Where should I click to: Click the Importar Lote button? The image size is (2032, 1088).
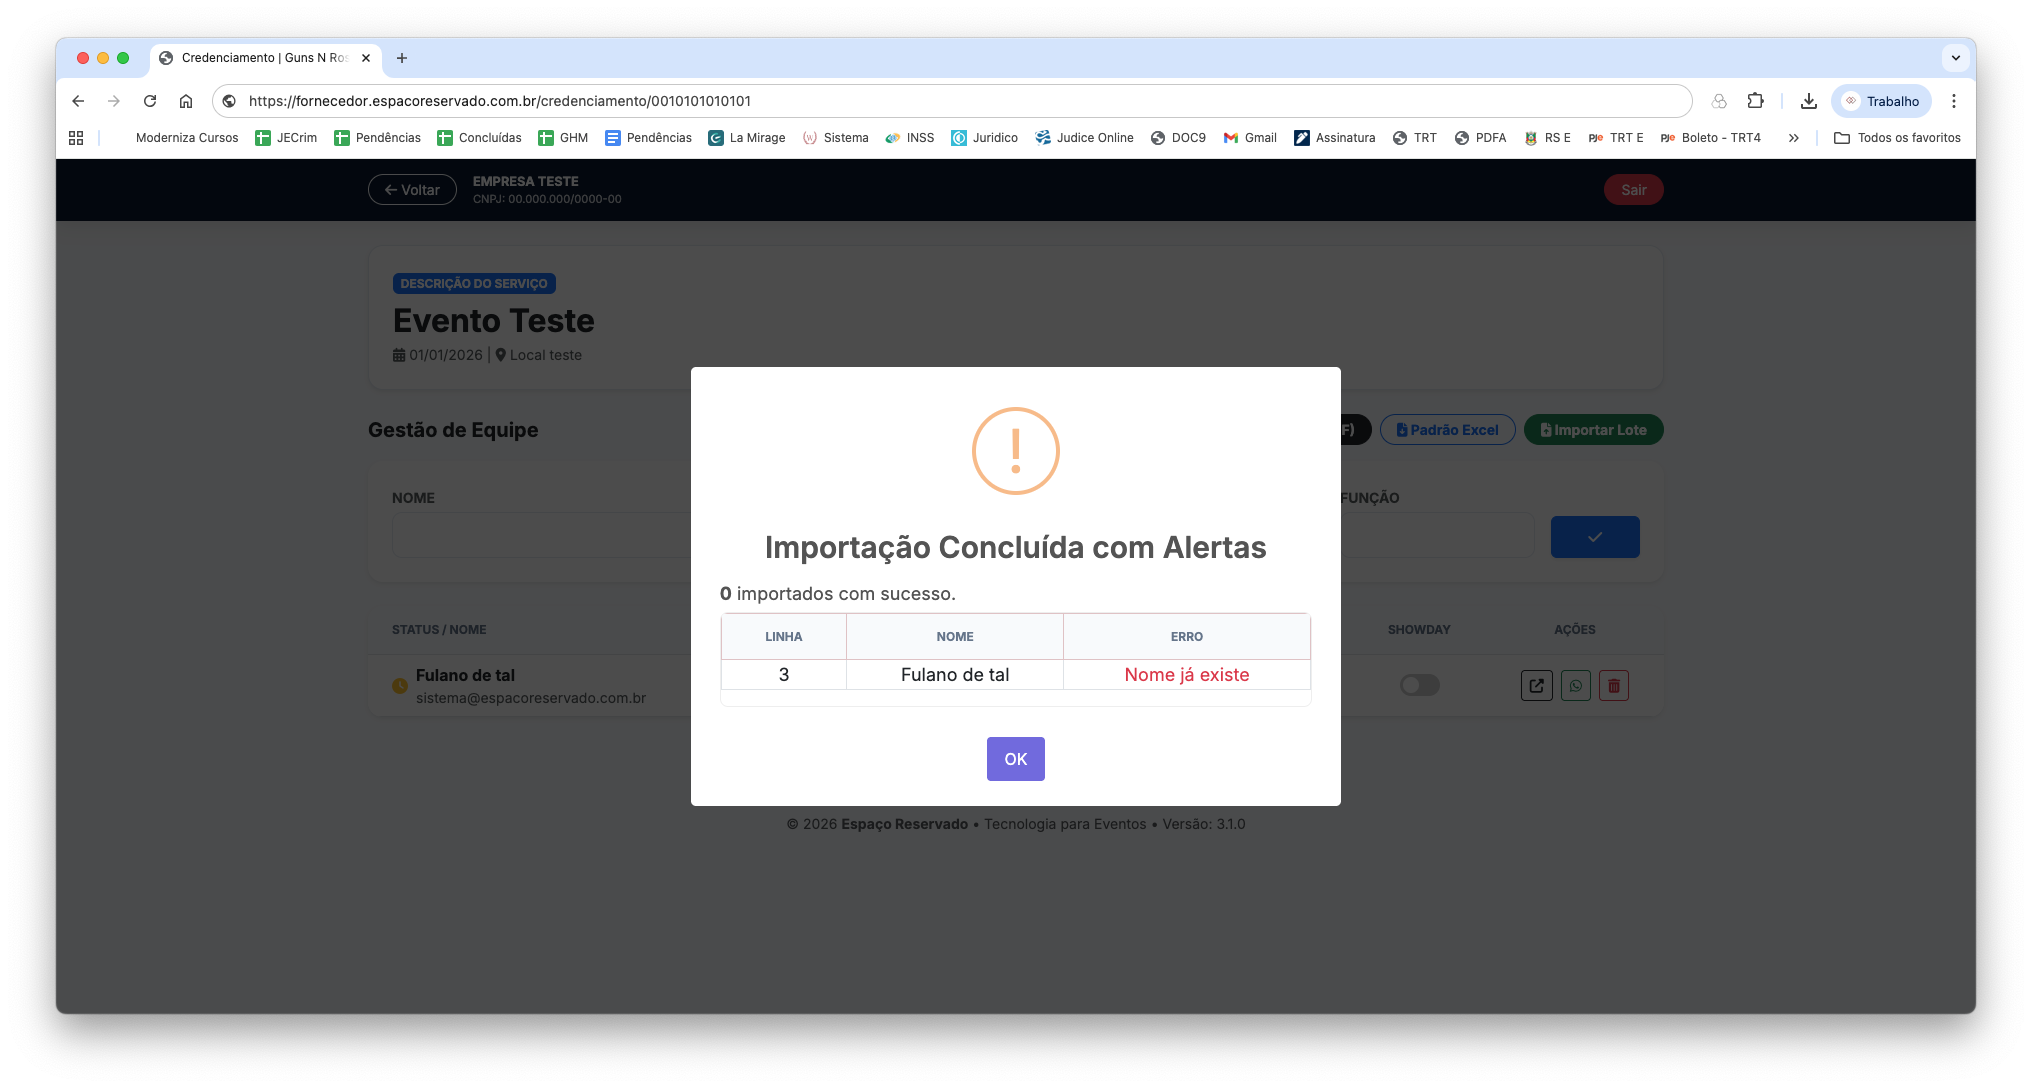(x=1593, y=430)
